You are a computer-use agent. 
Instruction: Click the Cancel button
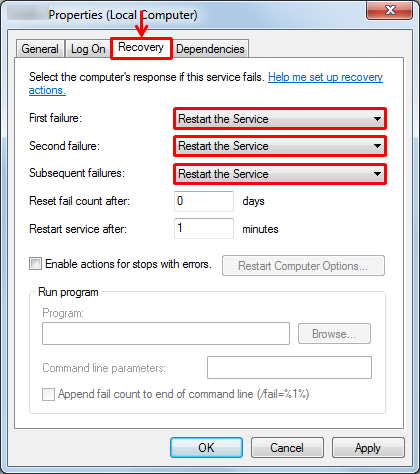[x=287, y=448]
